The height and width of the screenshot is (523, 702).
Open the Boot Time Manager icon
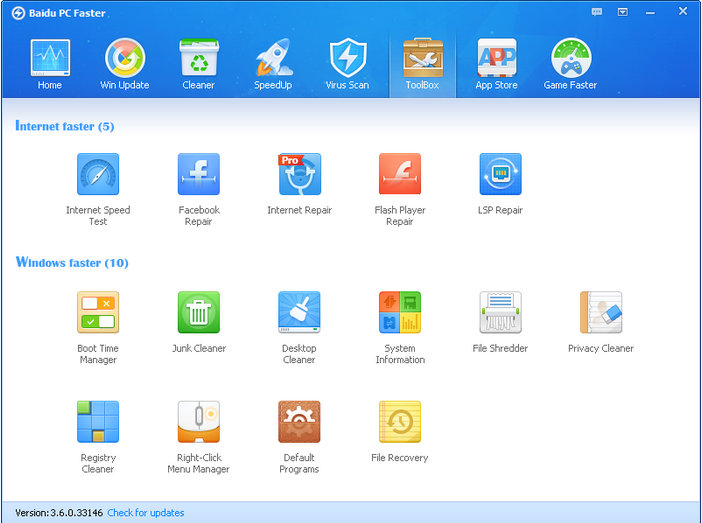pos(98,312)
